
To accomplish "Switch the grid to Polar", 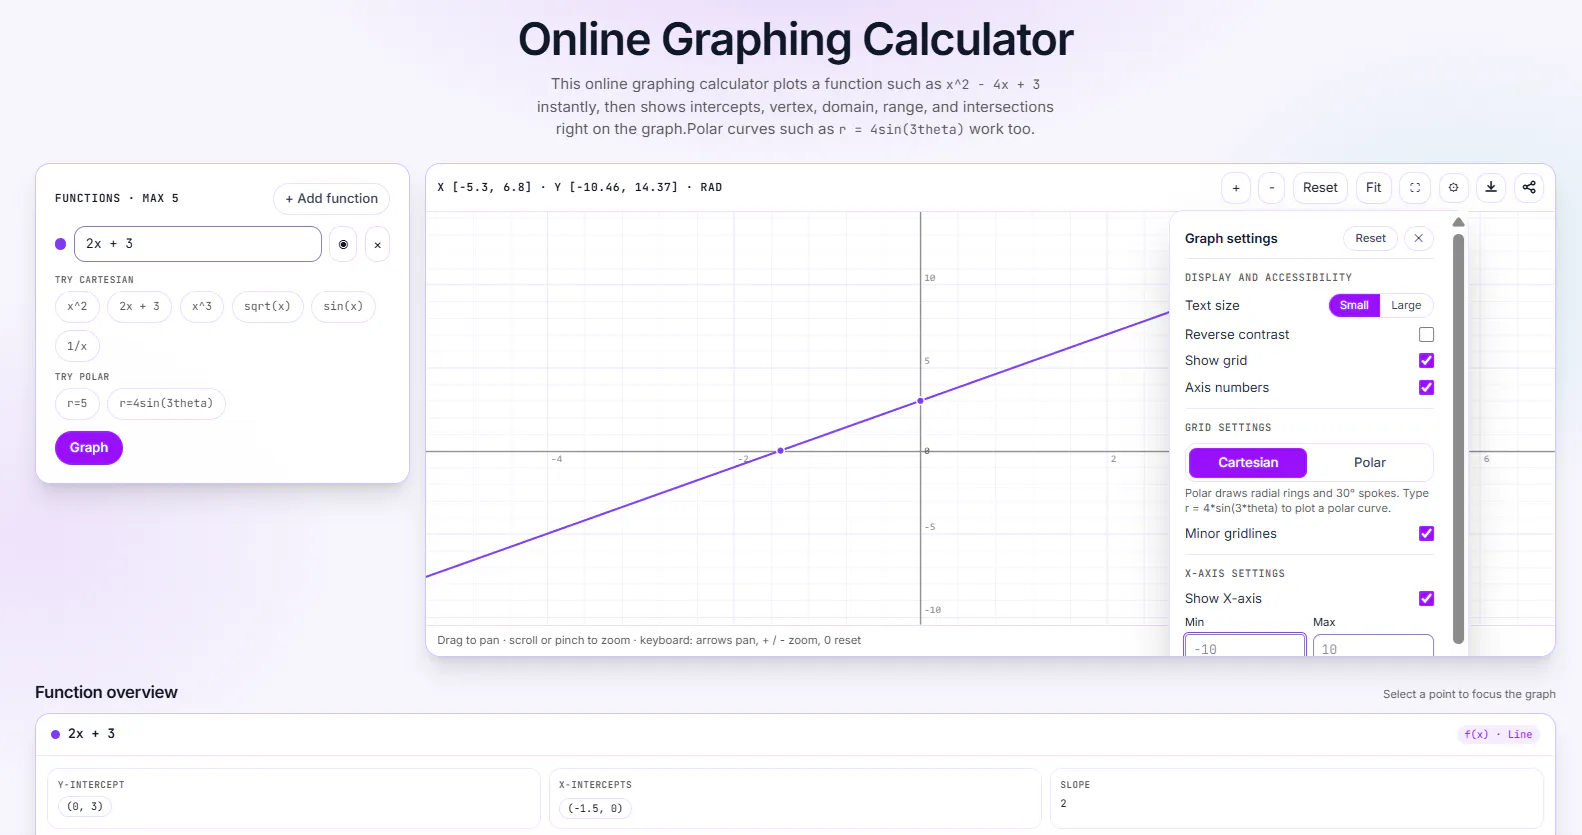I will 1370,463.
